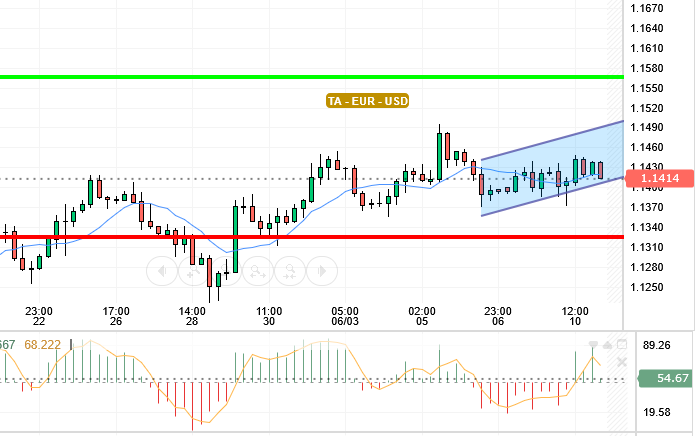Image resolution: width=696 pixels, height=436 pixels.
Task: Click the 1.1580 price axis label
Action: [x=647, y=68]
